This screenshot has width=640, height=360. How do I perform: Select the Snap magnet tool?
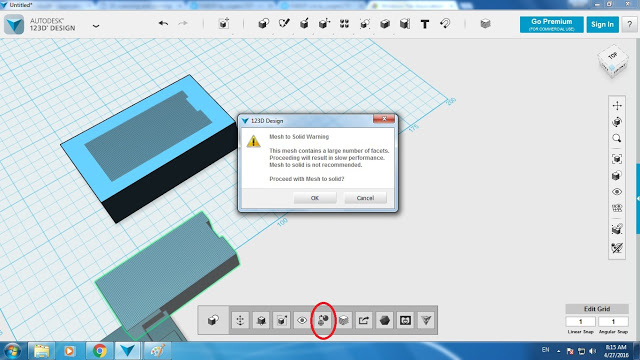click(445, 24)
